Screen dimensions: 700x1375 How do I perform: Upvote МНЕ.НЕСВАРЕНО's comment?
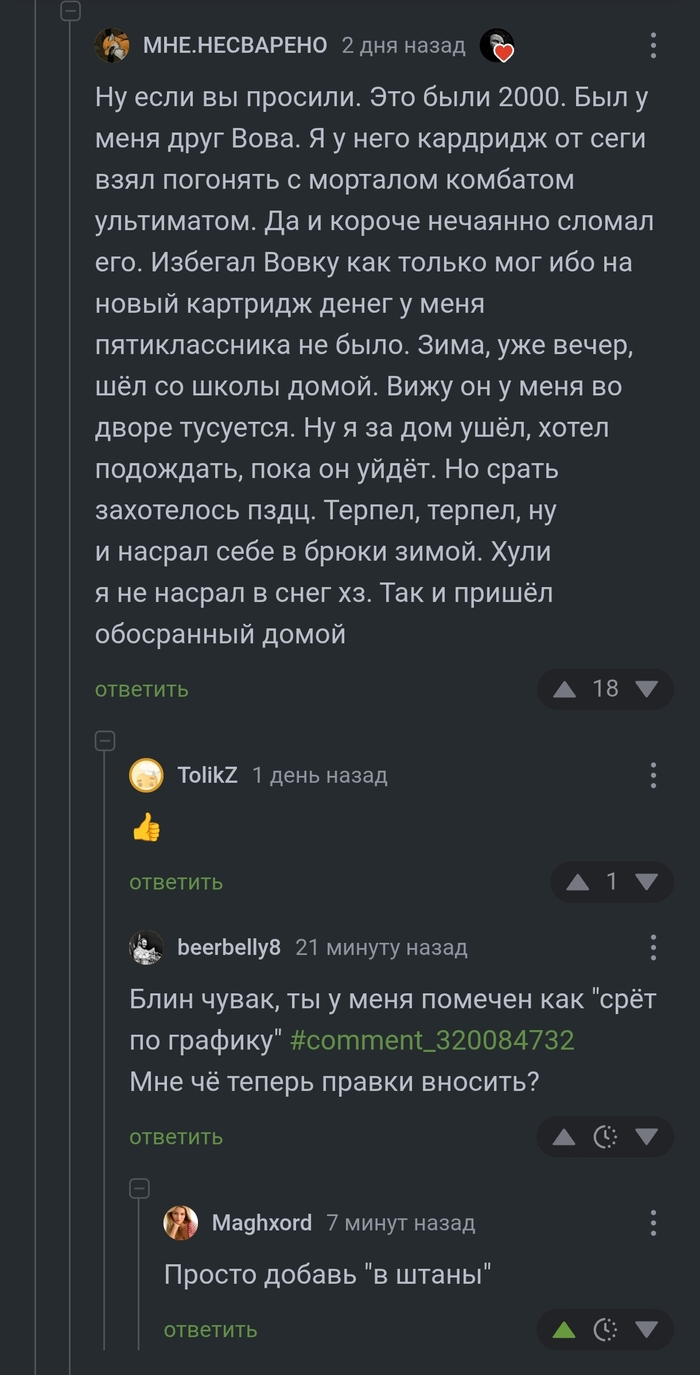[x=565, y=688]
